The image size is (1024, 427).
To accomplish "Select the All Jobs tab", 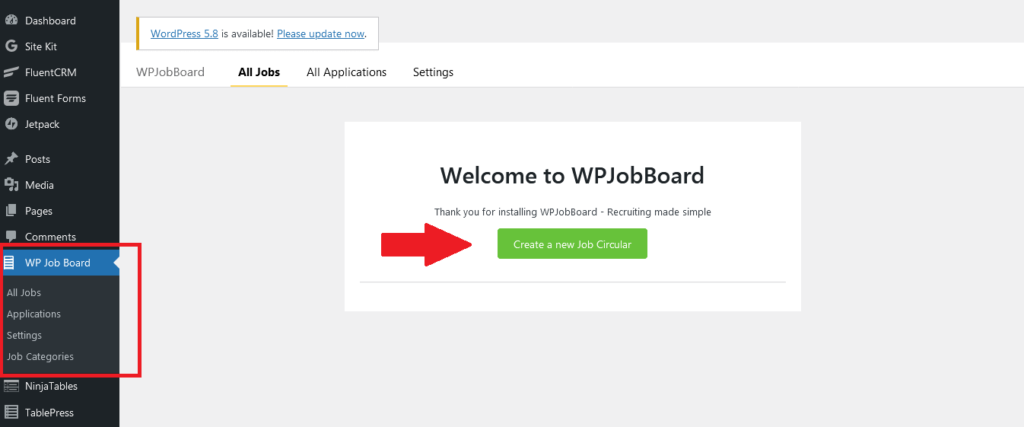I will pyautogui.click(x=259, y=72).
